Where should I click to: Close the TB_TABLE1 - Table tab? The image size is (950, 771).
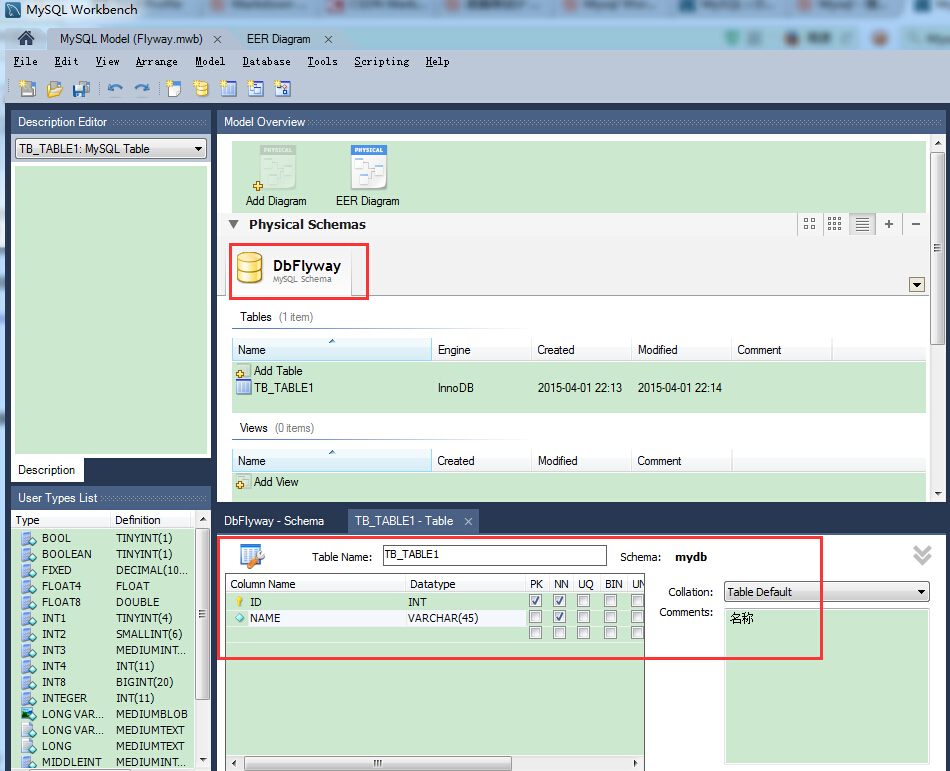point(468,521)
